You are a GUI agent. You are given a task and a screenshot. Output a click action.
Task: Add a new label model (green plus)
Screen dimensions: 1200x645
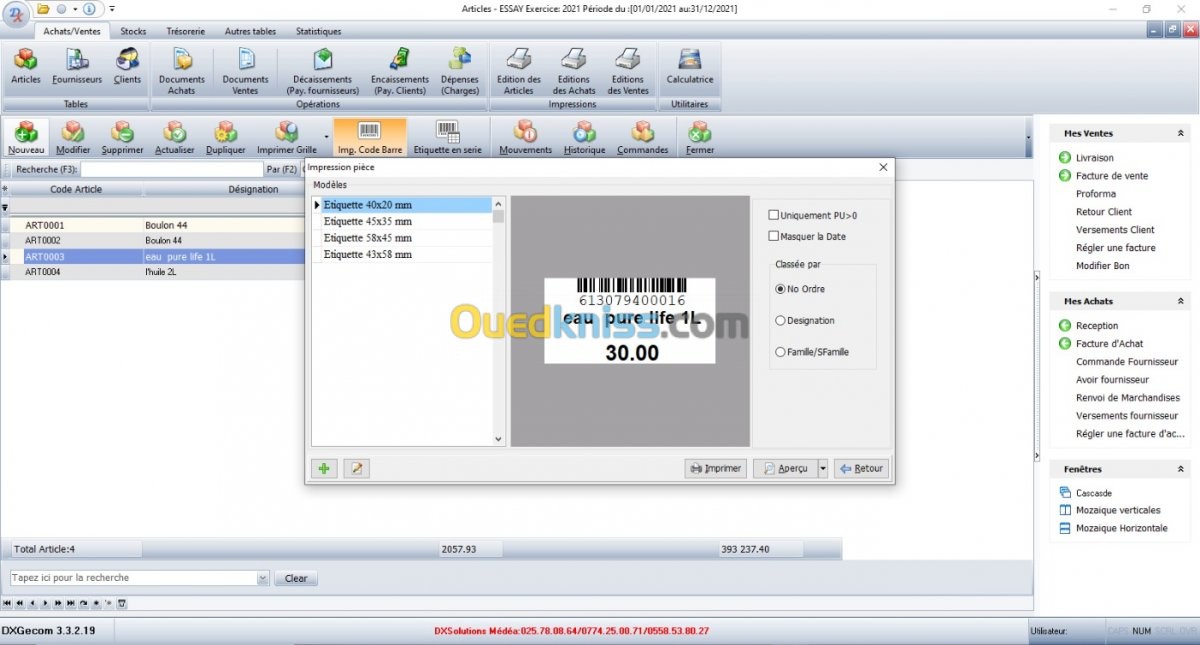coord(325,468)
